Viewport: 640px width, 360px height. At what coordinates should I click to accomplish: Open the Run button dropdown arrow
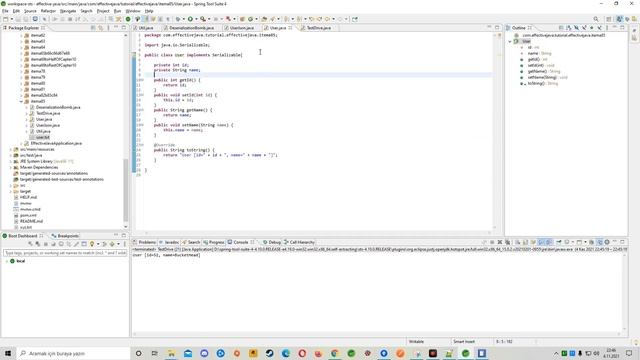[196, 19]
